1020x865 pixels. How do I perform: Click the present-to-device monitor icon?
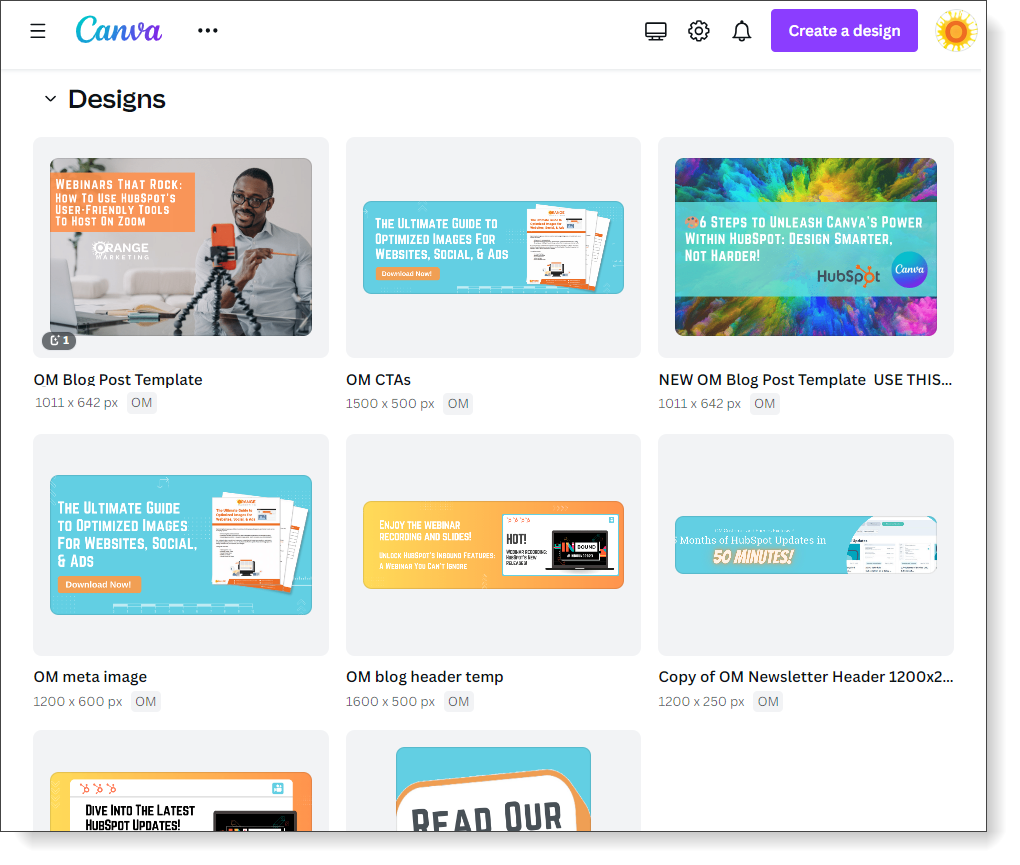tap(655, 30)
